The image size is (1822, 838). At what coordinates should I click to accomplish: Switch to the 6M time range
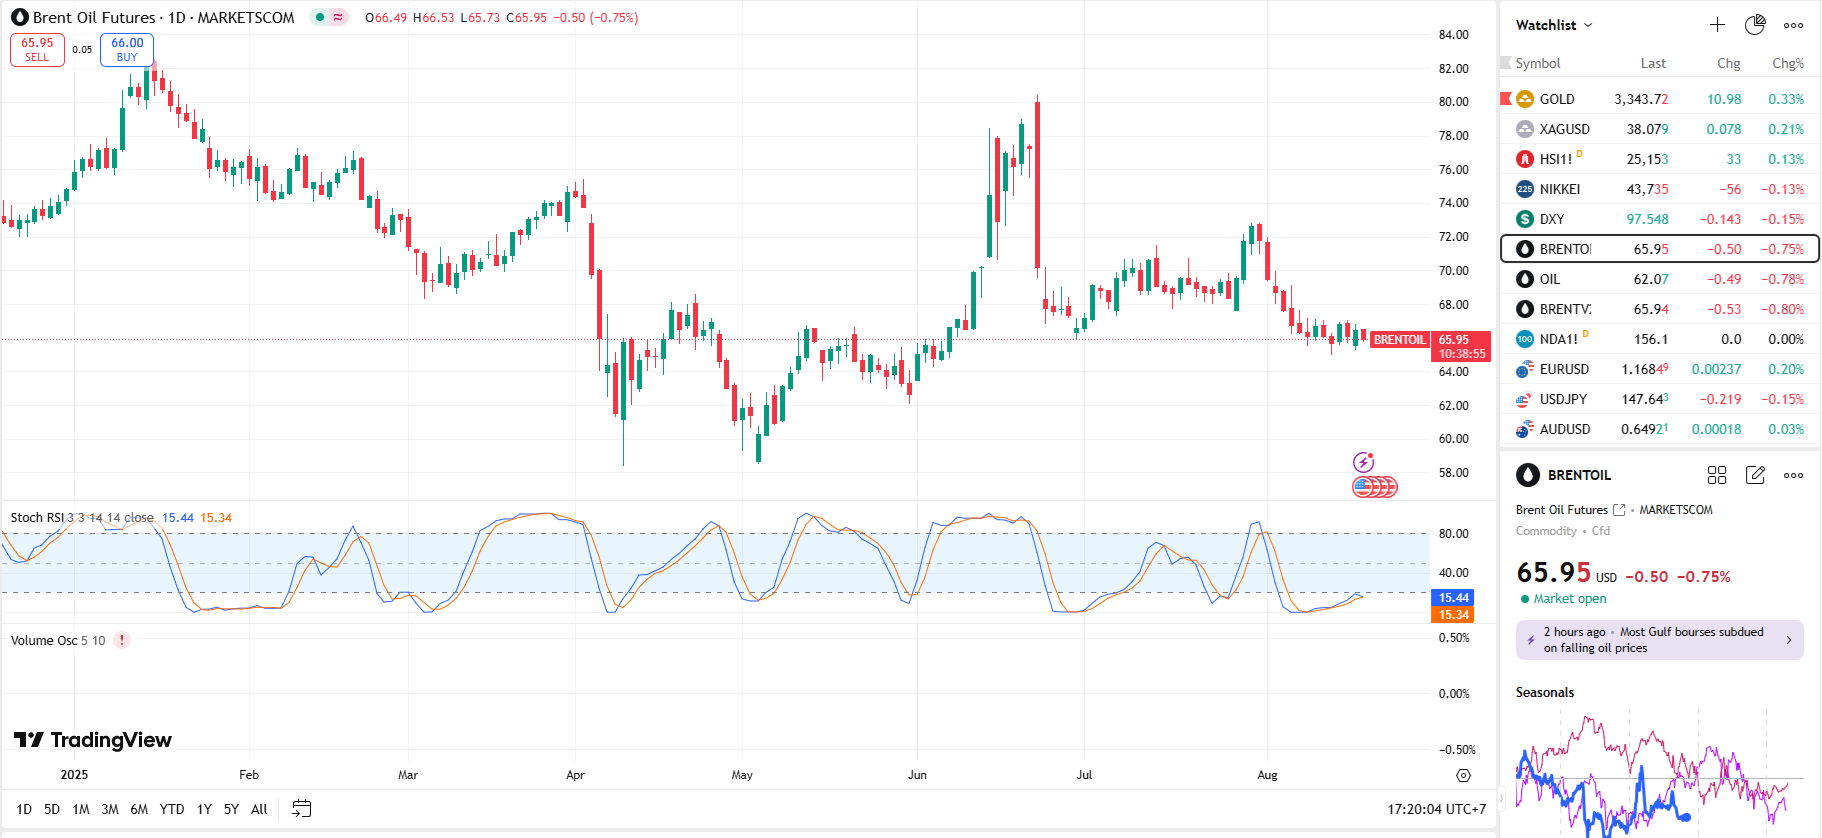tap(139, 809)
